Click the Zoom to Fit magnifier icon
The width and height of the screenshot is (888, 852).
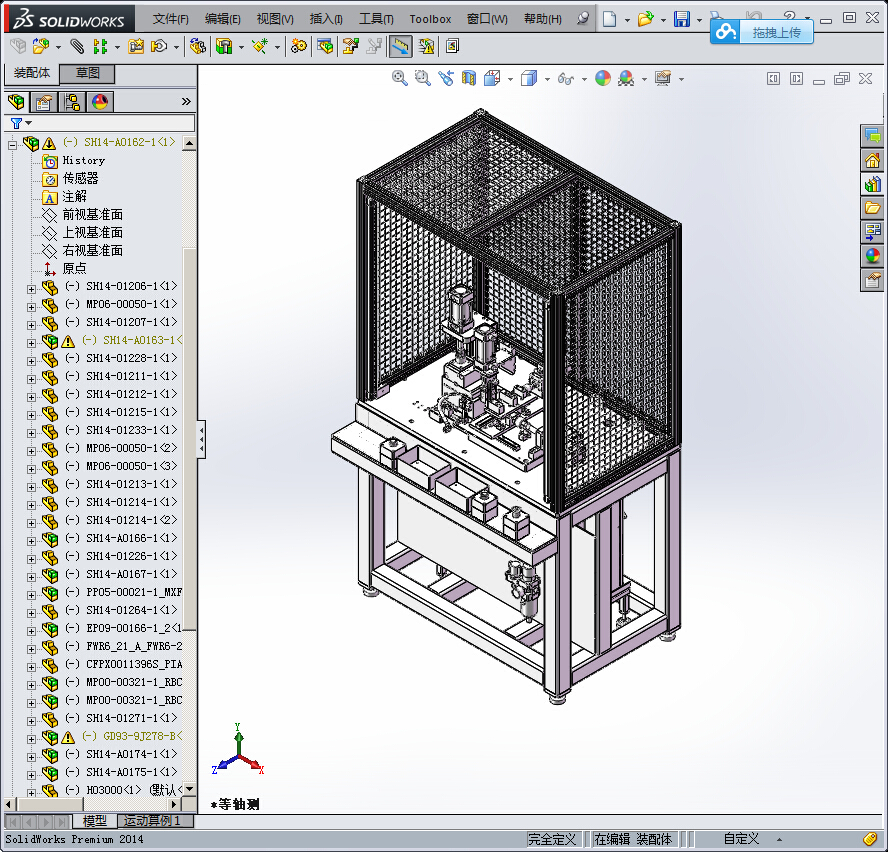399,78
